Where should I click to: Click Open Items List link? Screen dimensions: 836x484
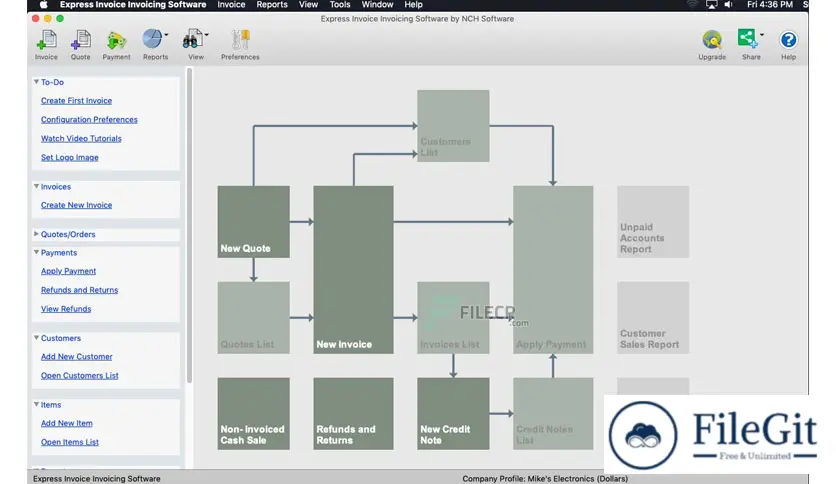(x=70, y=442)
